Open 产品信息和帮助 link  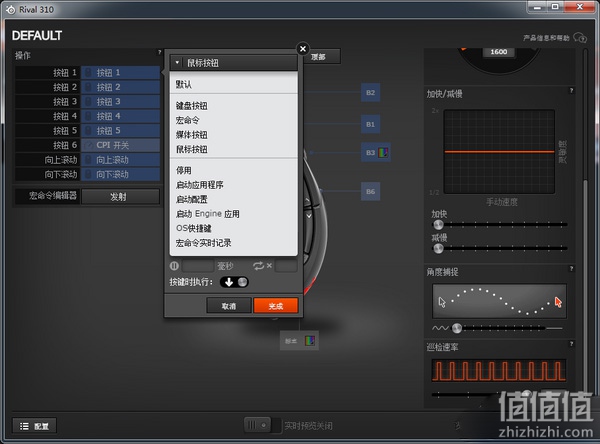coord(546,38)
